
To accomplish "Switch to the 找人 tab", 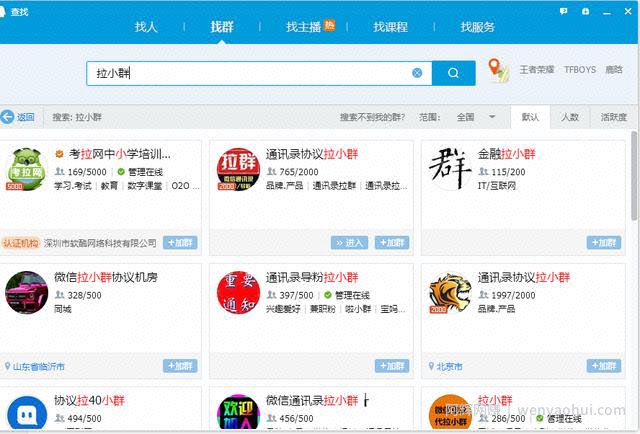I will [x=146, y=27].
